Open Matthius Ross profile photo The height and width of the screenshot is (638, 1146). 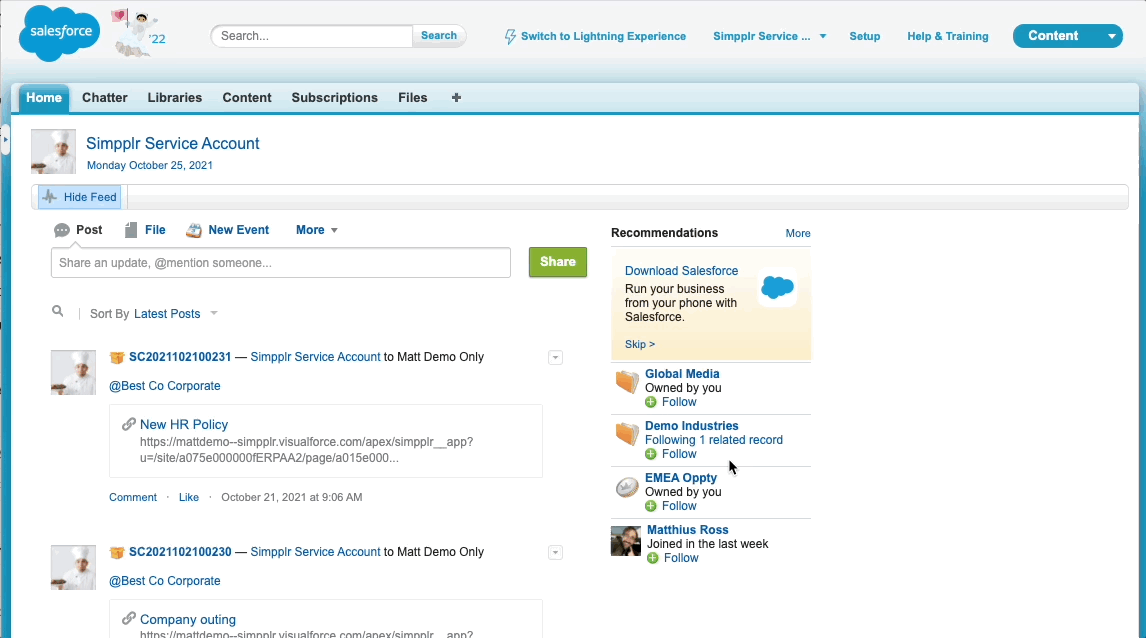pyautogui.click(x=626, y=541)
